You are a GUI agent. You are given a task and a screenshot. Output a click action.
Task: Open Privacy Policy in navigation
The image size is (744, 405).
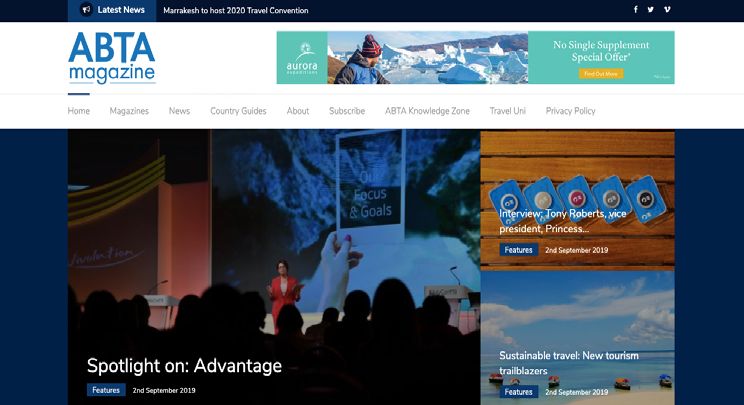570,111
